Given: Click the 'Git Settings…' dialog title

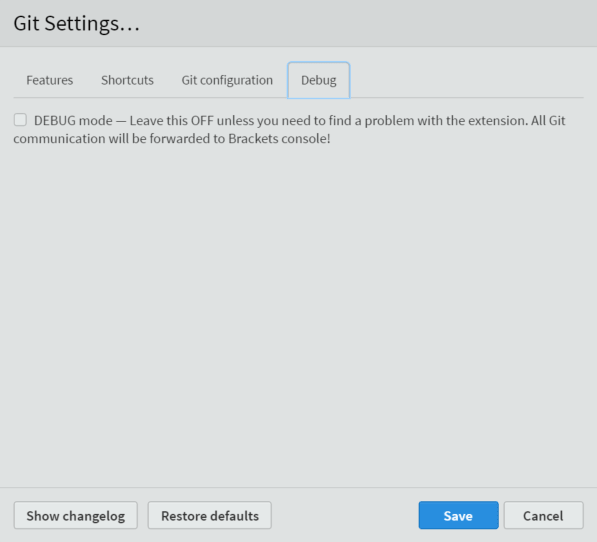Looking at the screenshot, I should pos(77,24).
